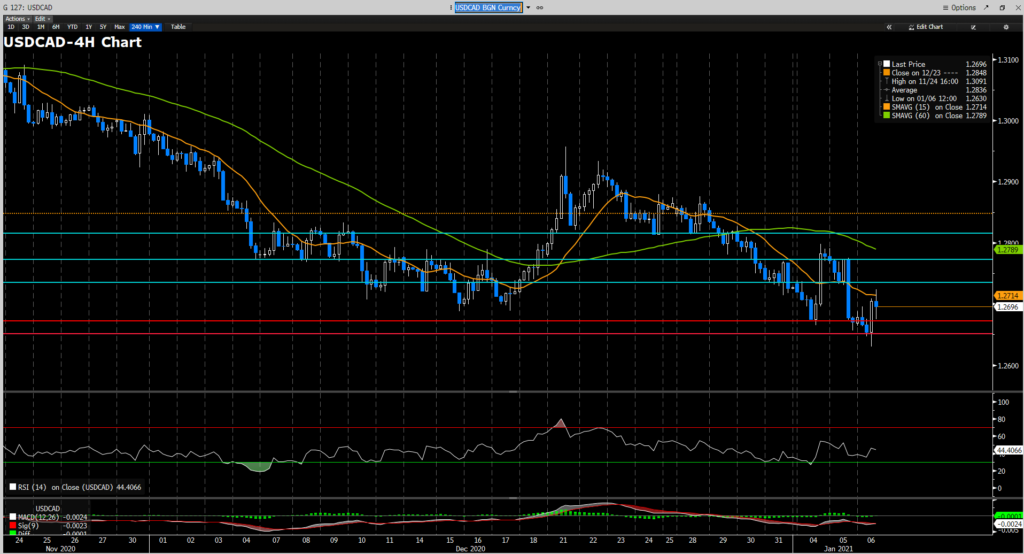Viewport: 1024px width, 554px height.
Task: Select the 1Y time range
Action: (89, 27)
